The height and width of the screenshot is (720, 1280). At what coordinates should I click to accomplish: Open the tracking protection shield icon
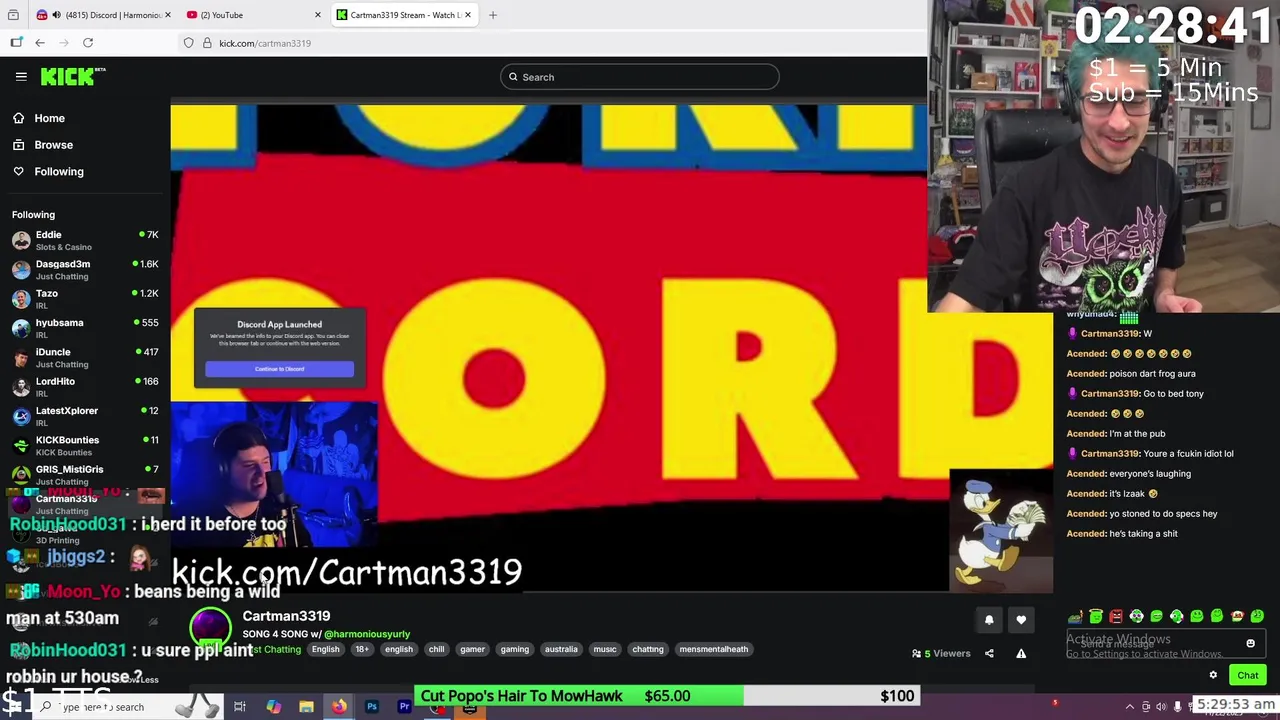188,43
